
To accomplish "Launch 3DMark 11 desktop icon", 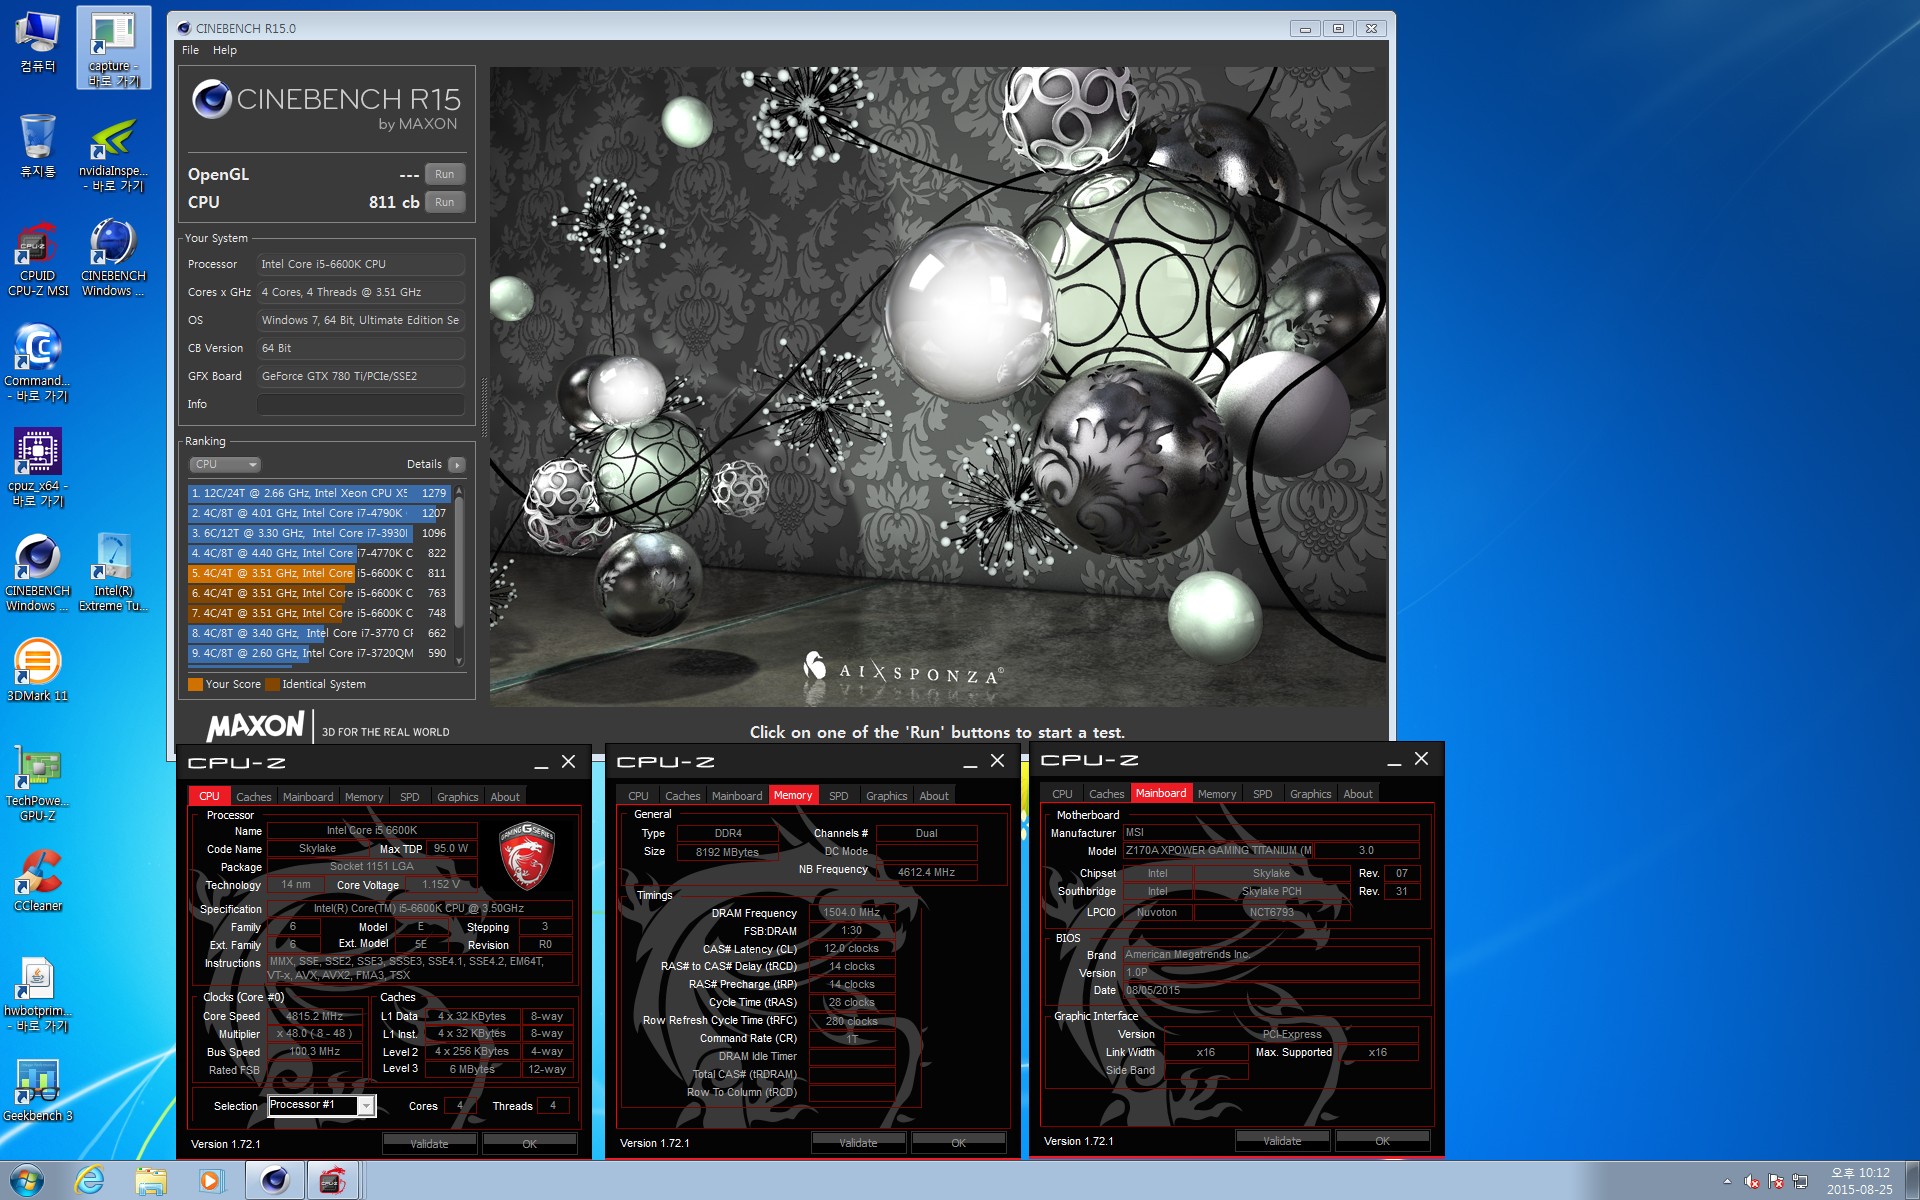I will click(37, 670).
